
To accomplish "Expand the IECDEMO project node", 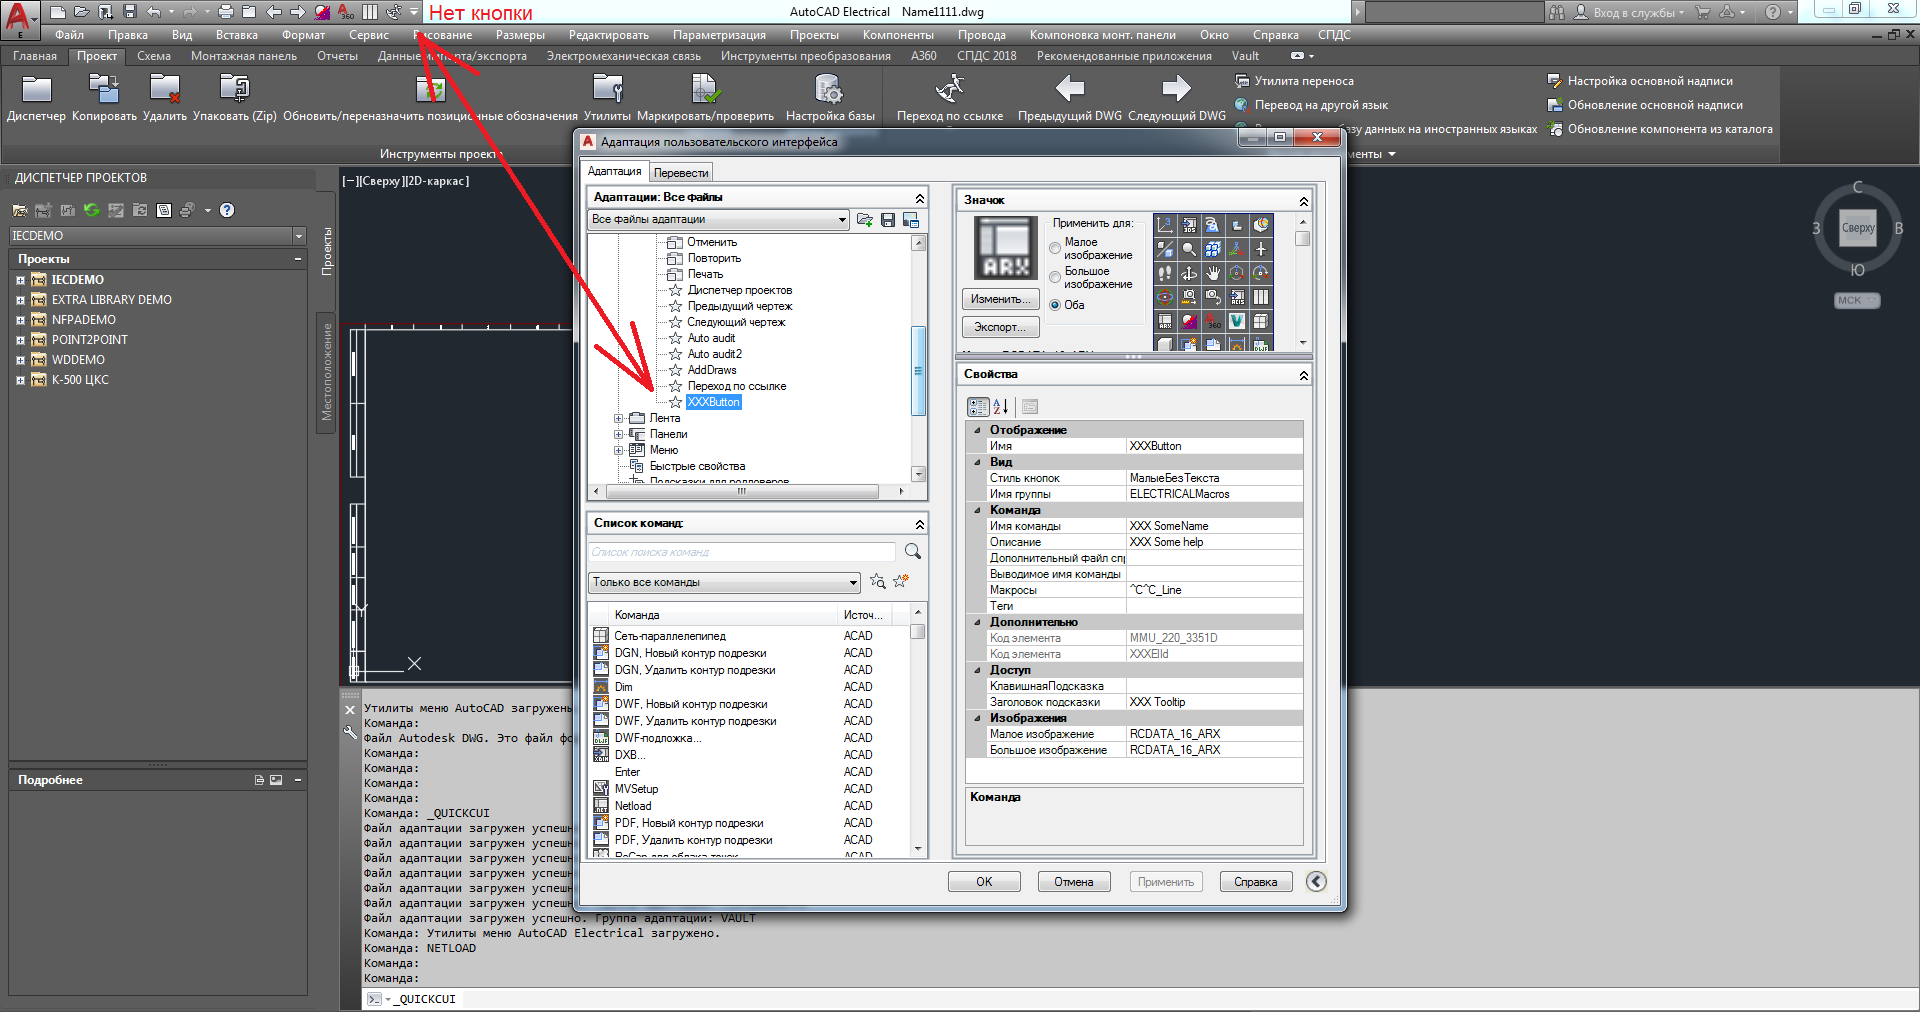I will pos(20,280).
